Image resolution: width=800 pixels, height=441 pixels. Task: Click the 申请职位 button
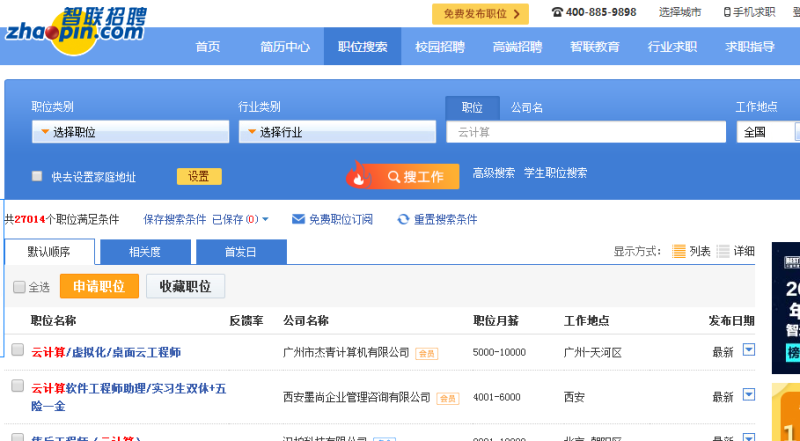[x=99, y=286]
